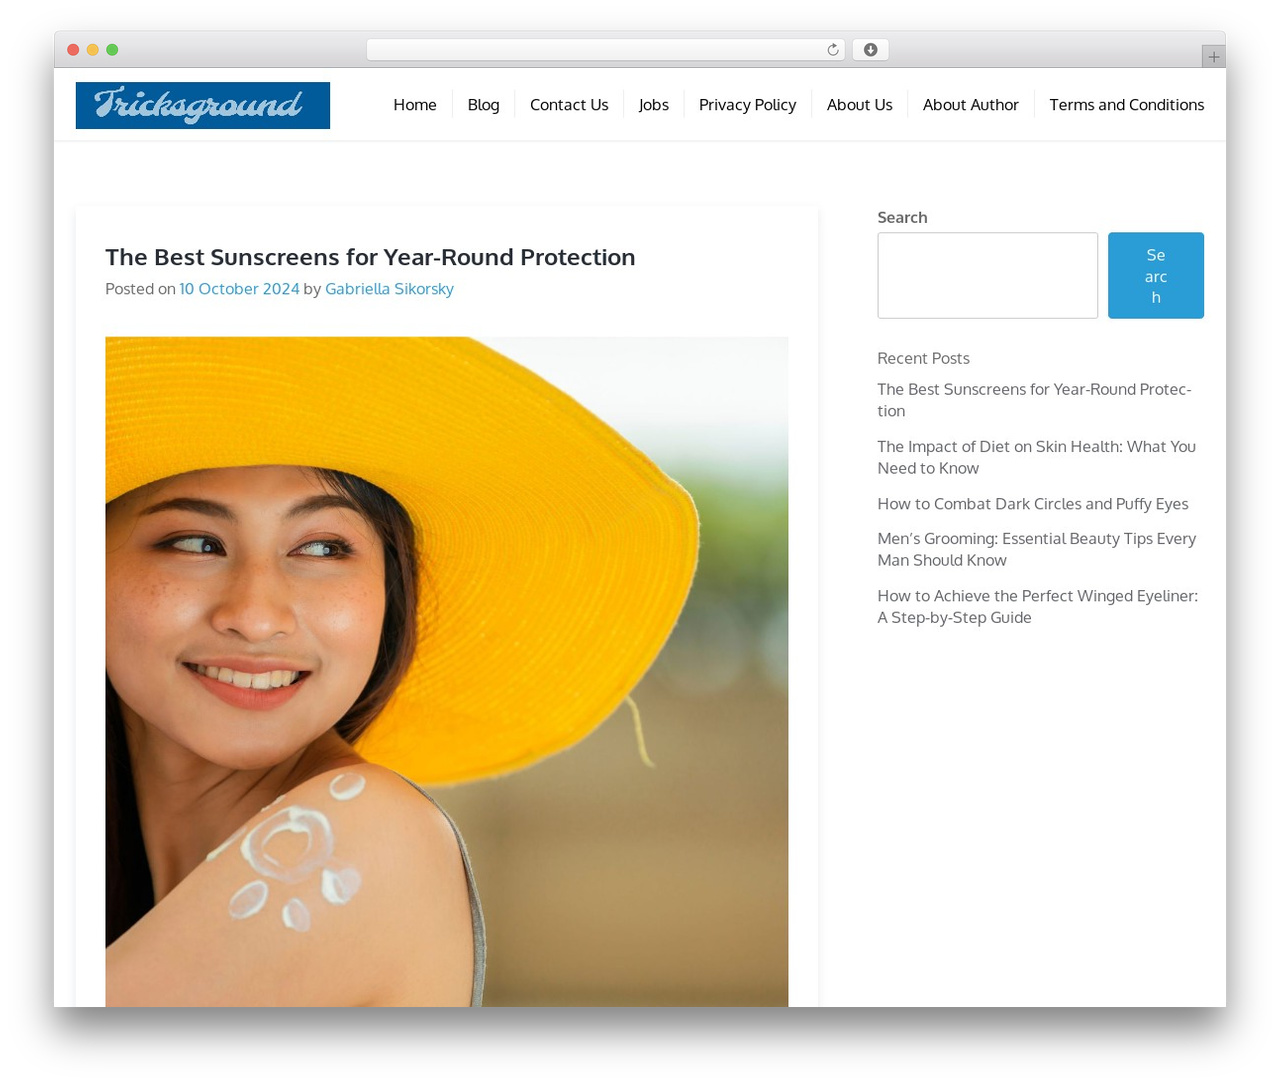1280x1084 pixels.
Task: Click the article title about Best Sunscreens
Action: [370, 257]
